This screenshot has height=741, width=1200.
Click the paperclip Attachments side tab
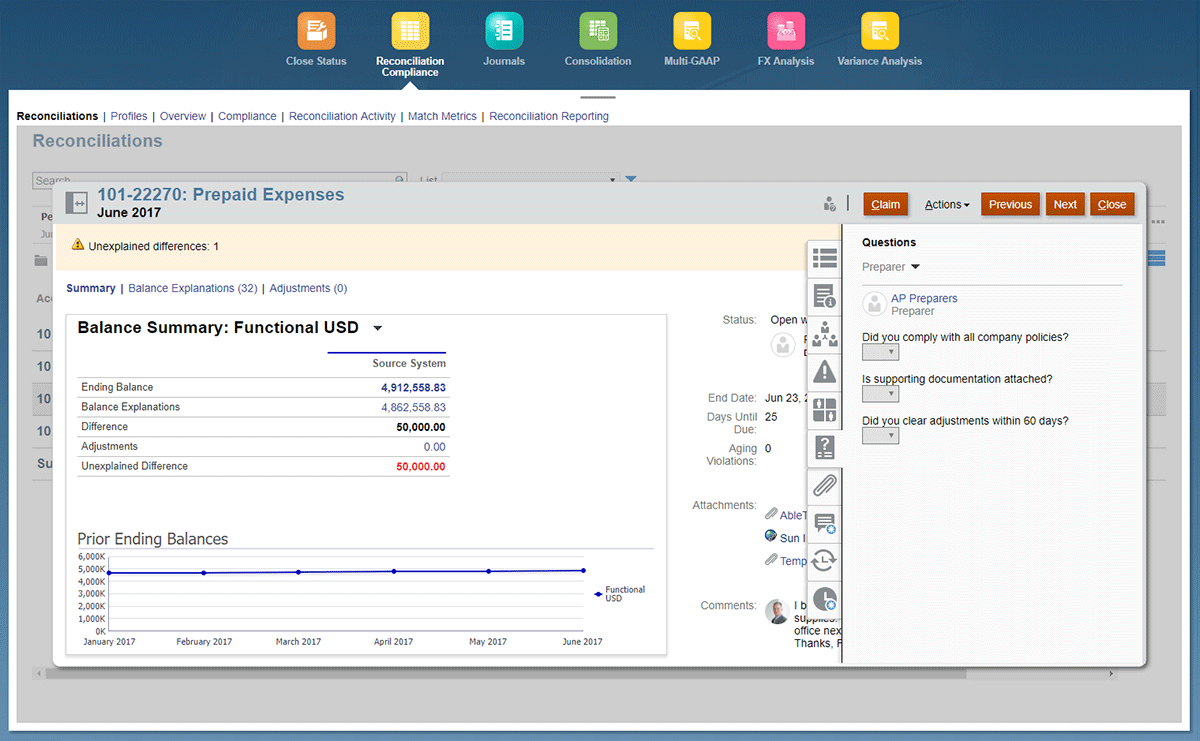(824, 486)
